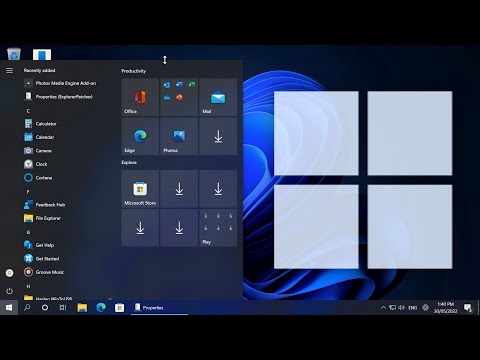
Task: Launch the Edge tile in Productivity
Action: coord(140,136)
